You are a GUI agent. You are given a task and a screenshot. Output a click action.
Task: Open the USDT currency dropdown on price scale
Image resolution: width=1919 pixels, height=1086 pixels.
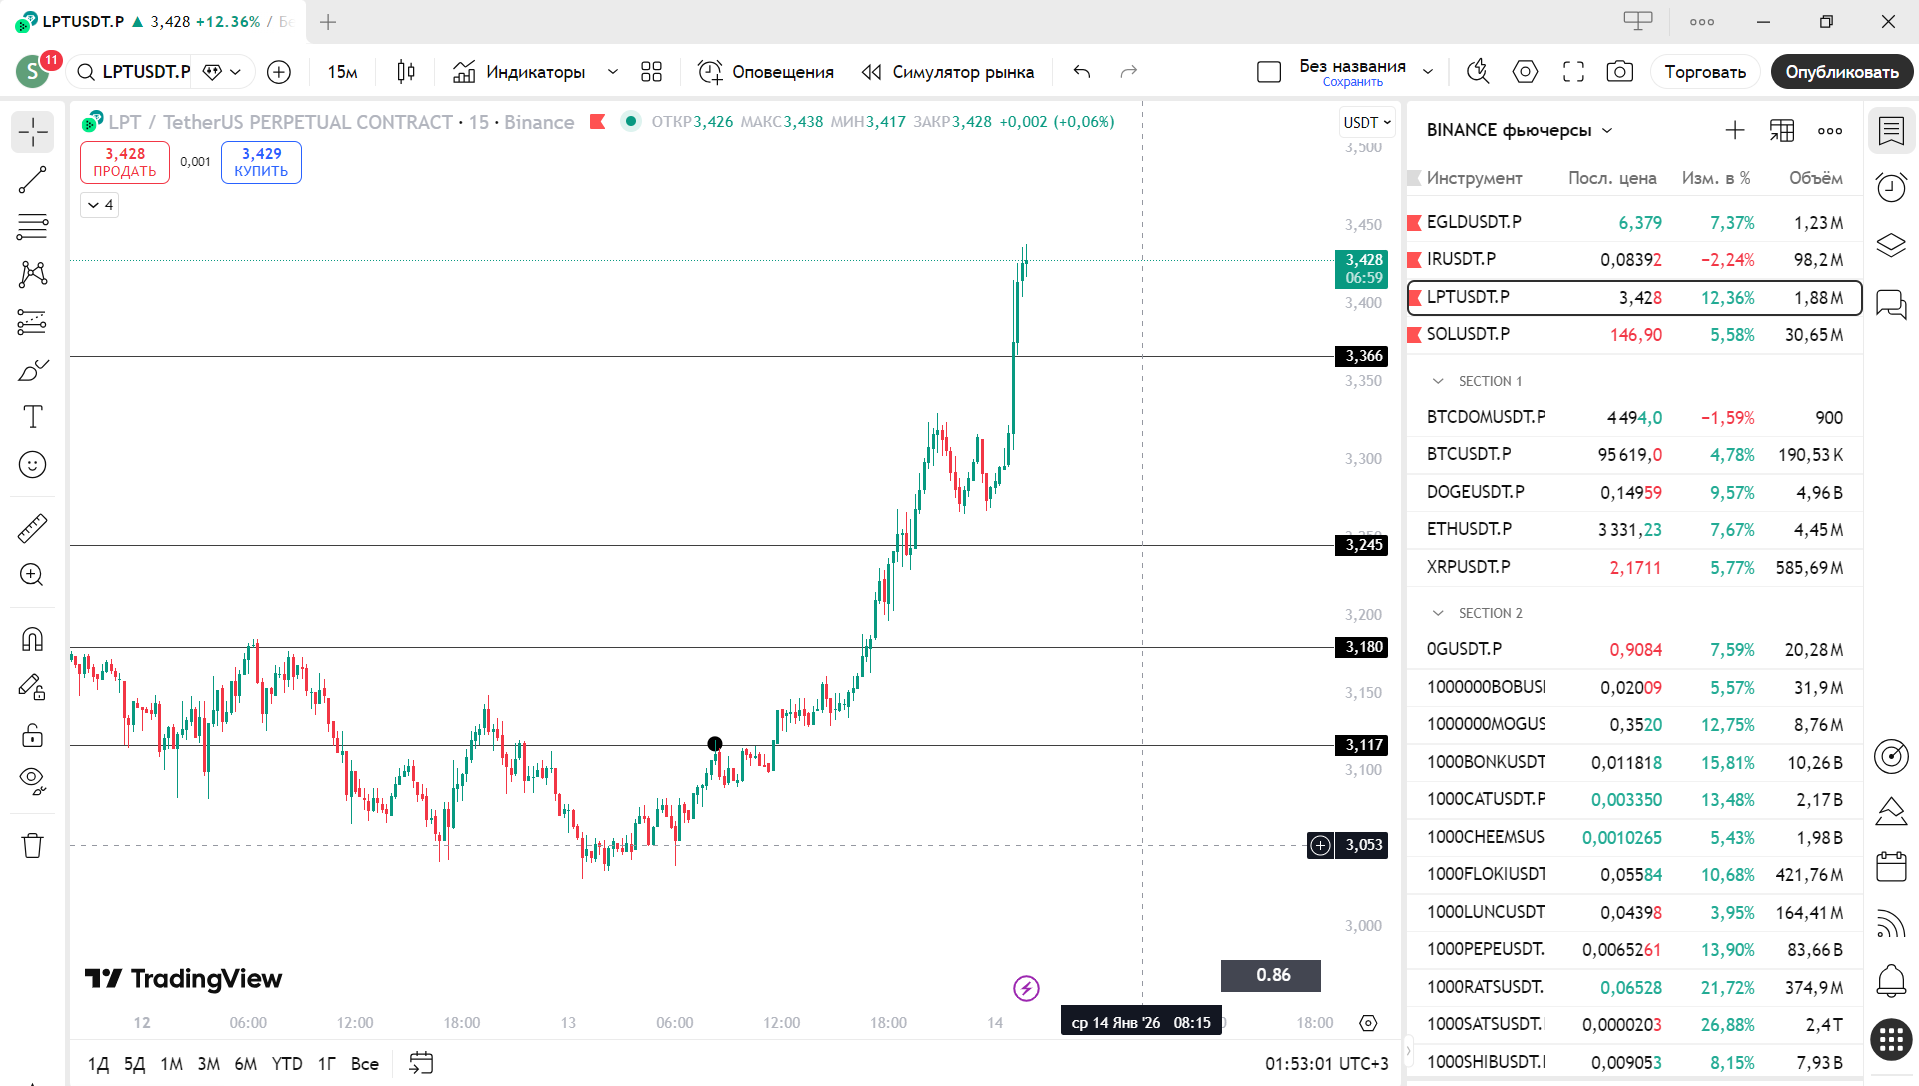[x=1366, y=122]
